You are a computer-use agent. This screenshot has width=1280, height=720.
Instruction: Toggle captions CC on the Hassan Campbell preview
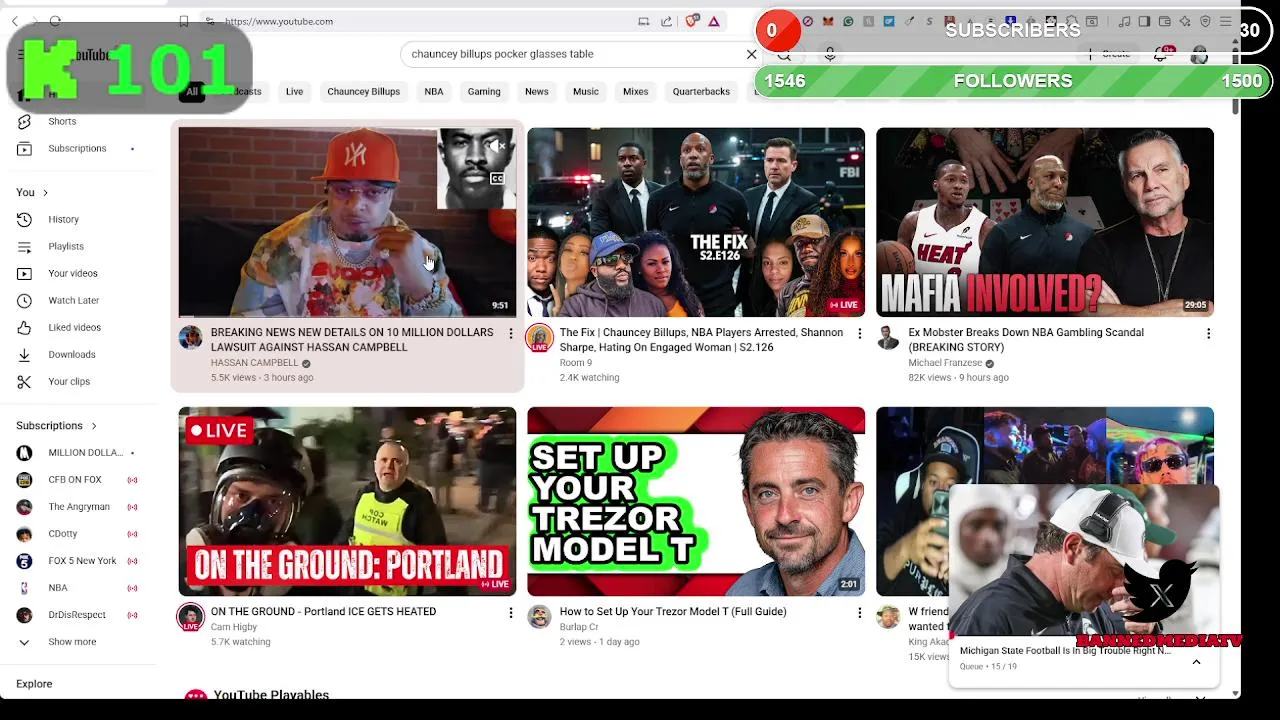click(x=497, y=179)
